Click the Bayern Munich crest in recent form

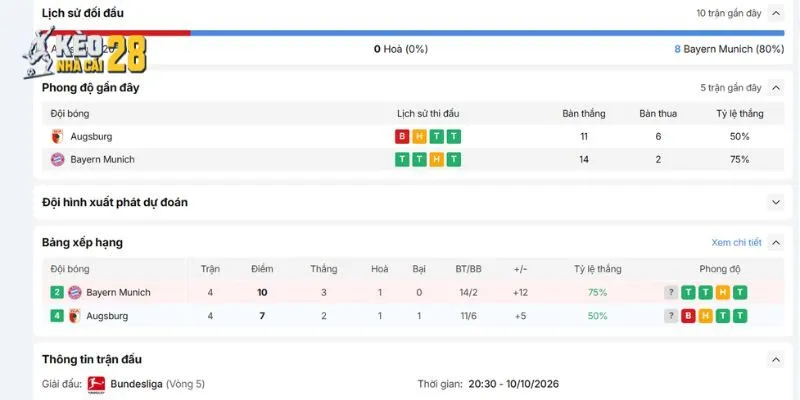pos(58,160)
